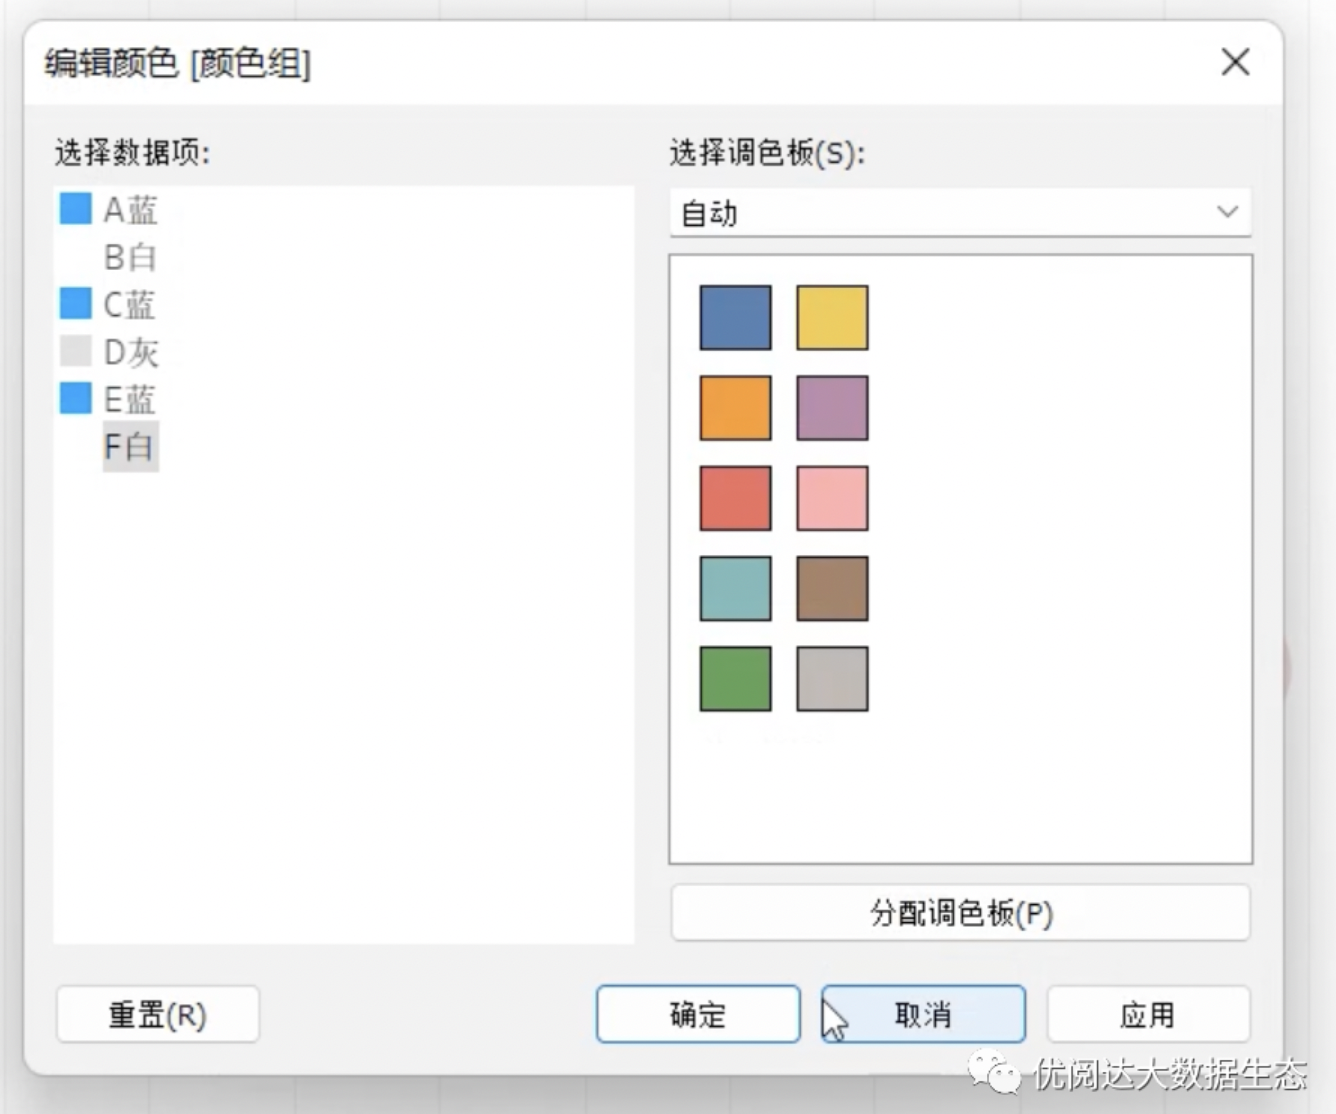Click the teal palette swatch
Viewport: 1336px width, 1114px height.
[735, 589]
